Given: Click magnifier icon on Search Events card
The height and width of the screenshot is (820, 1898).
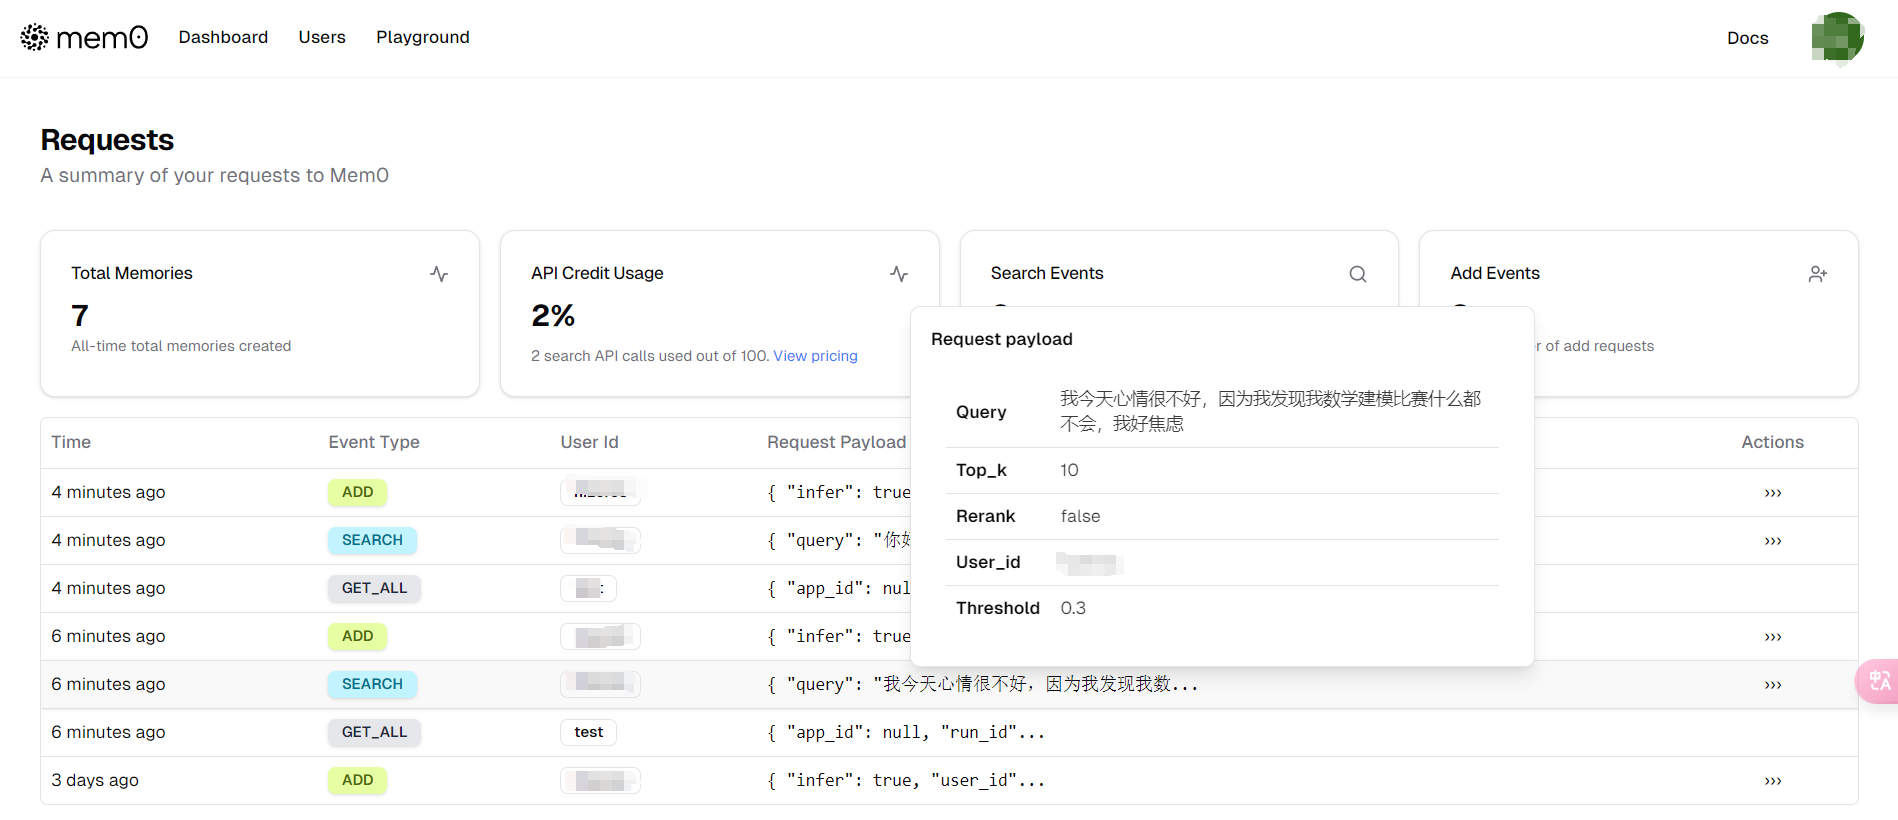Looking at the screenshot, I should (1357, 274).
